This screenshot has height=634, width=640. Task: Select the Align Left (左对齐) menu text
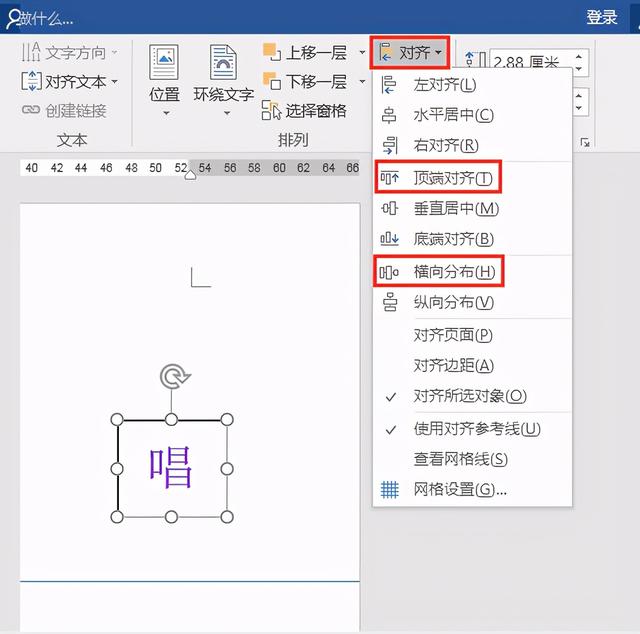point(444,85)
